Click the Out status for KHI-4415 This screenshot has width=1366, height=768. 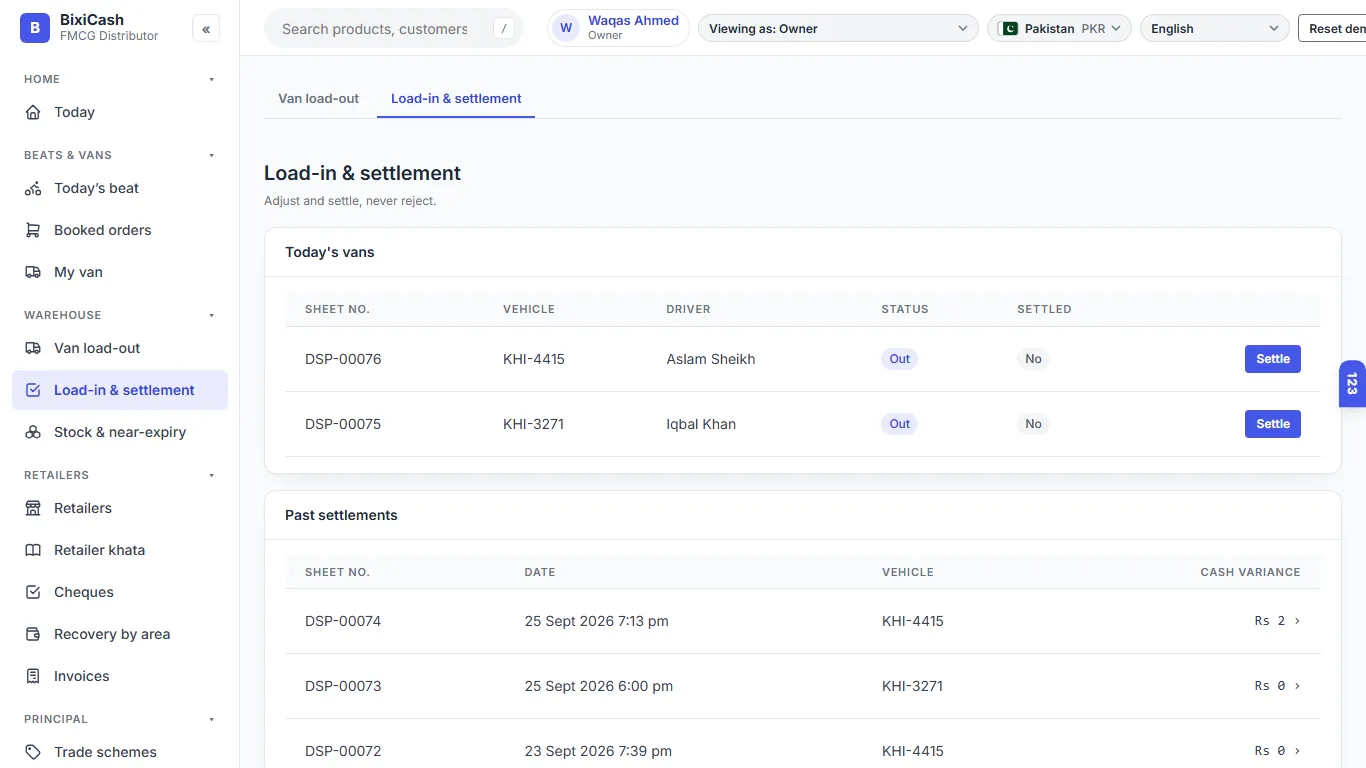900,359
